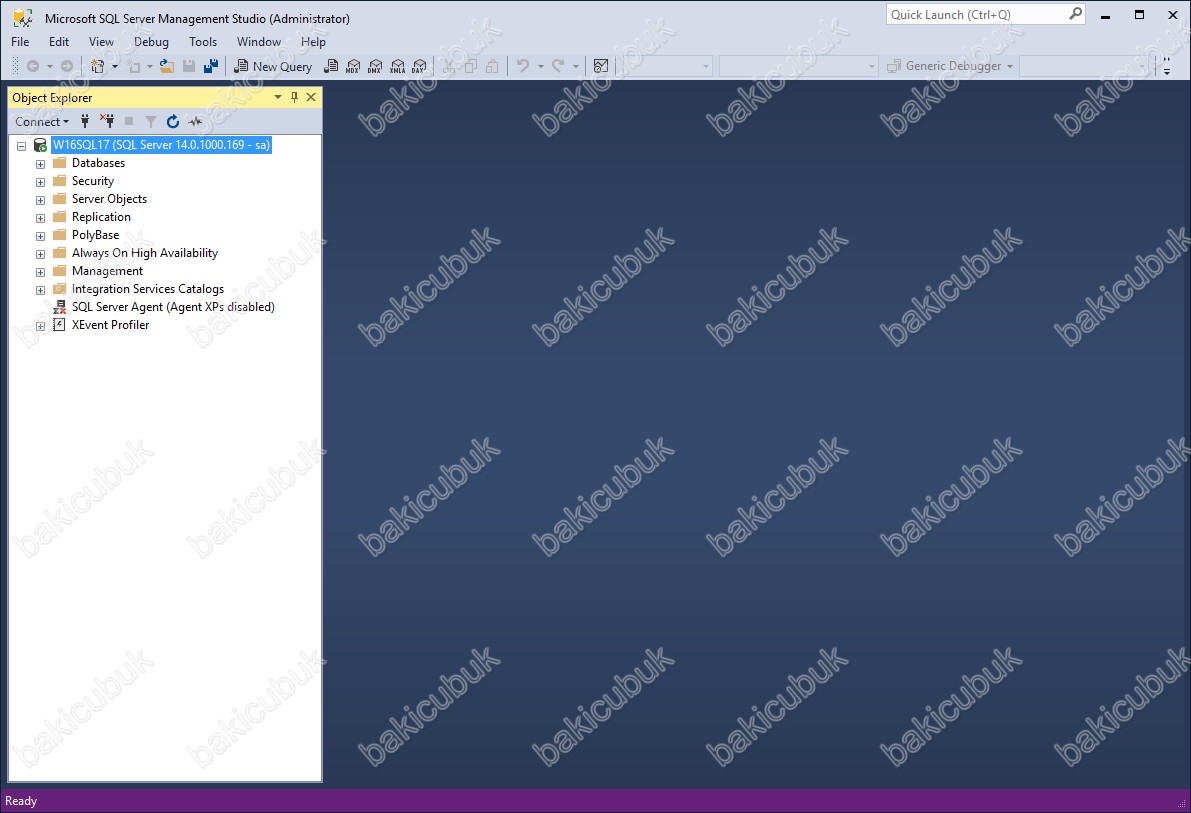The height and width of the screenshot is (813, 1191).
Task: Select the W16SQL17 server node
Action: click(161, 144)
